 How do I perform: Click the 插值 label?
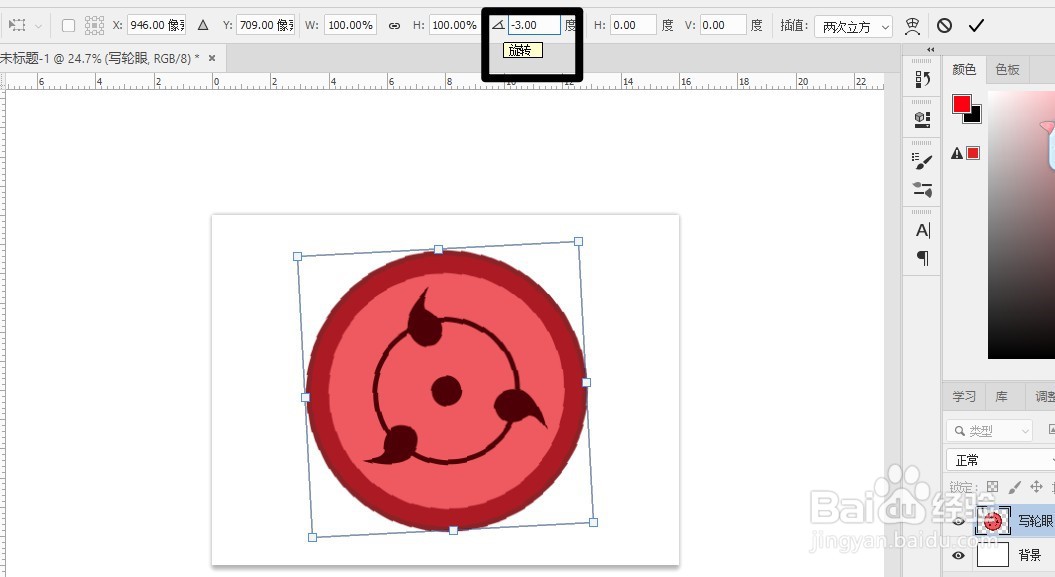point(794,26)
